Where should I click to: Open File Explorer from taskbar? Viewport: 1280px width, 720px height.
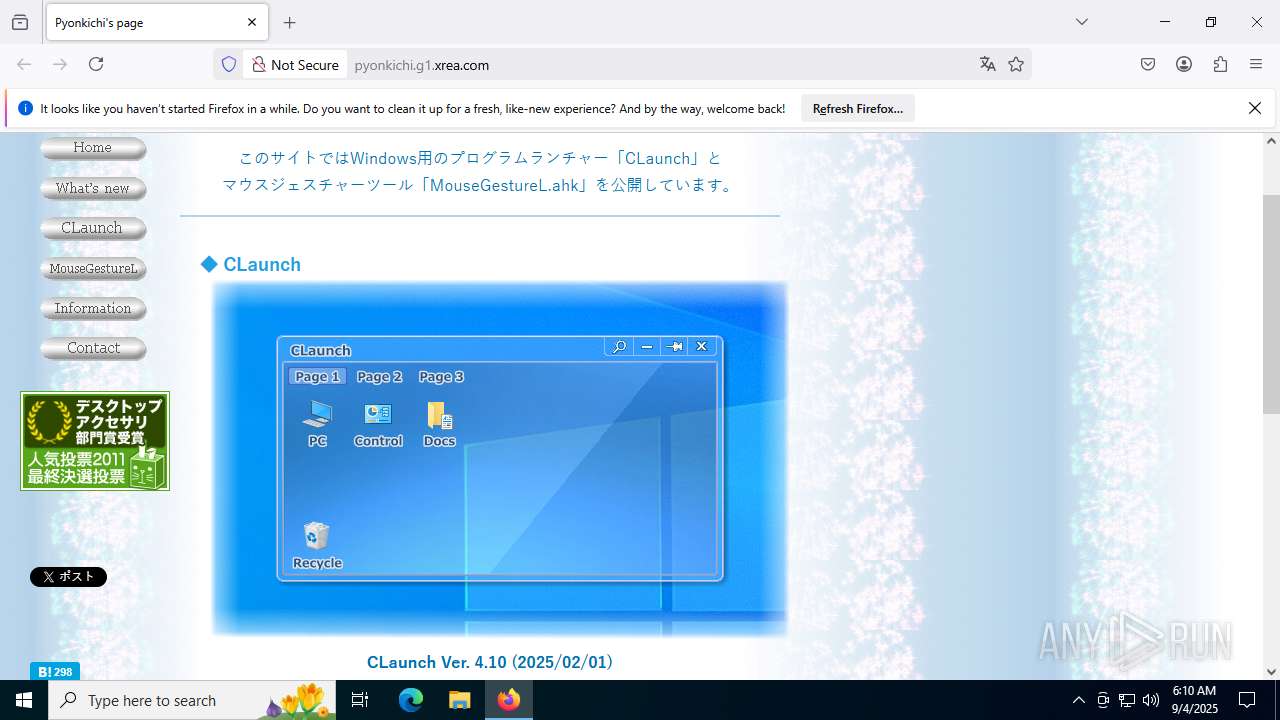point(459,700)
